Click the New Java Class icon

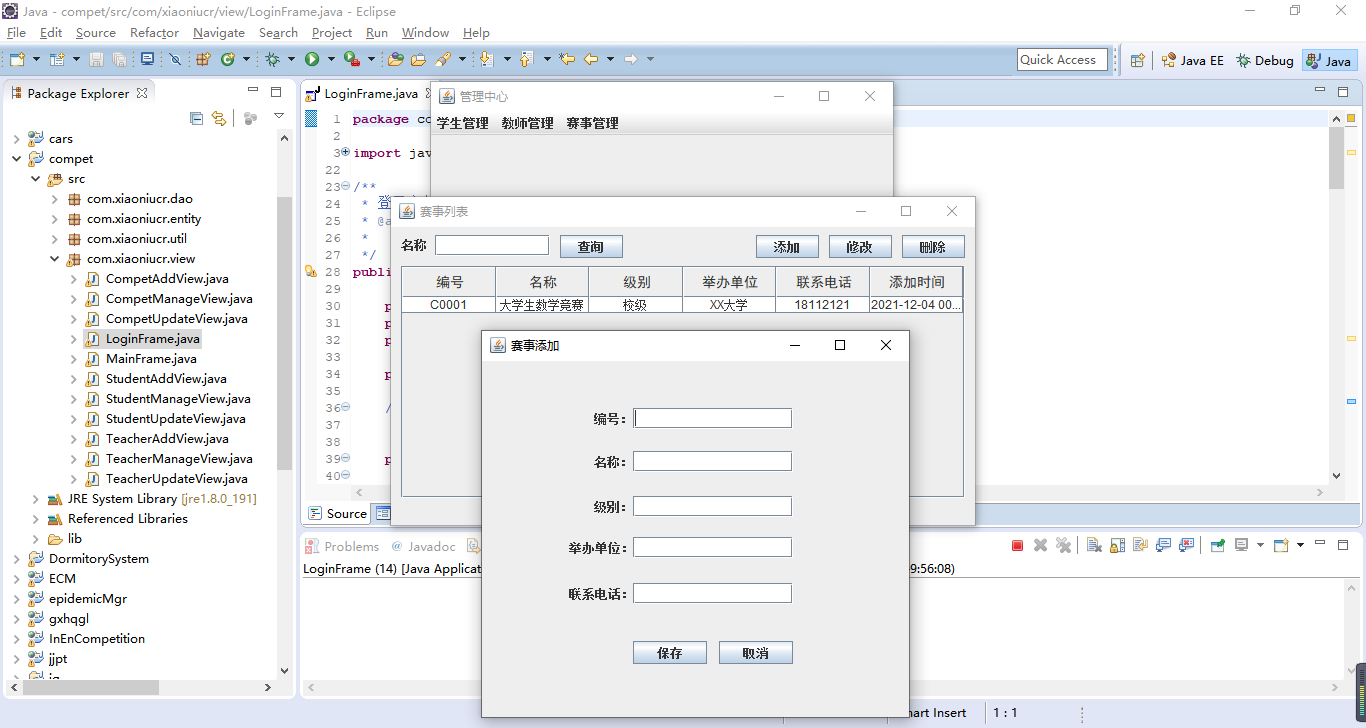228,60
